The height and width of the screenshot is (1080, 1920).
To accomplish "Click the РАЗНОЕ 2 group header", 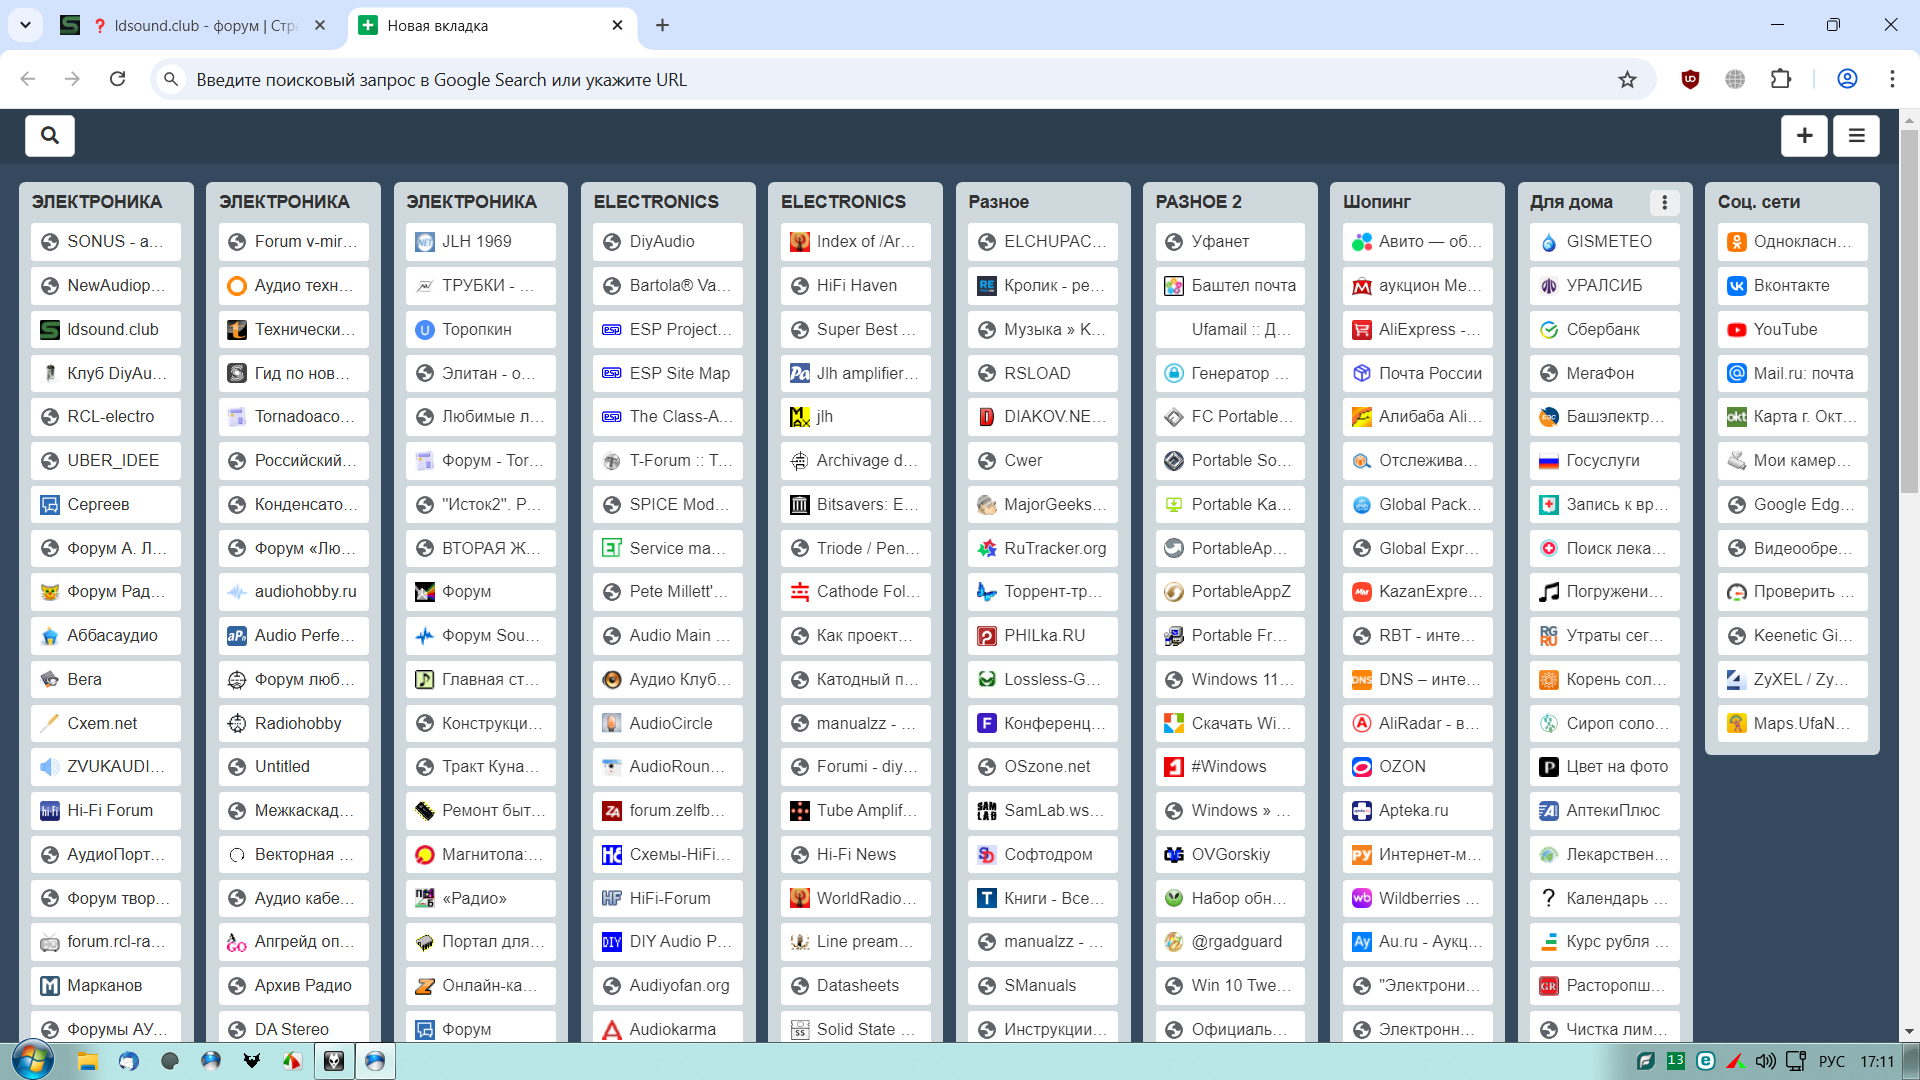I will point(1198,202).
